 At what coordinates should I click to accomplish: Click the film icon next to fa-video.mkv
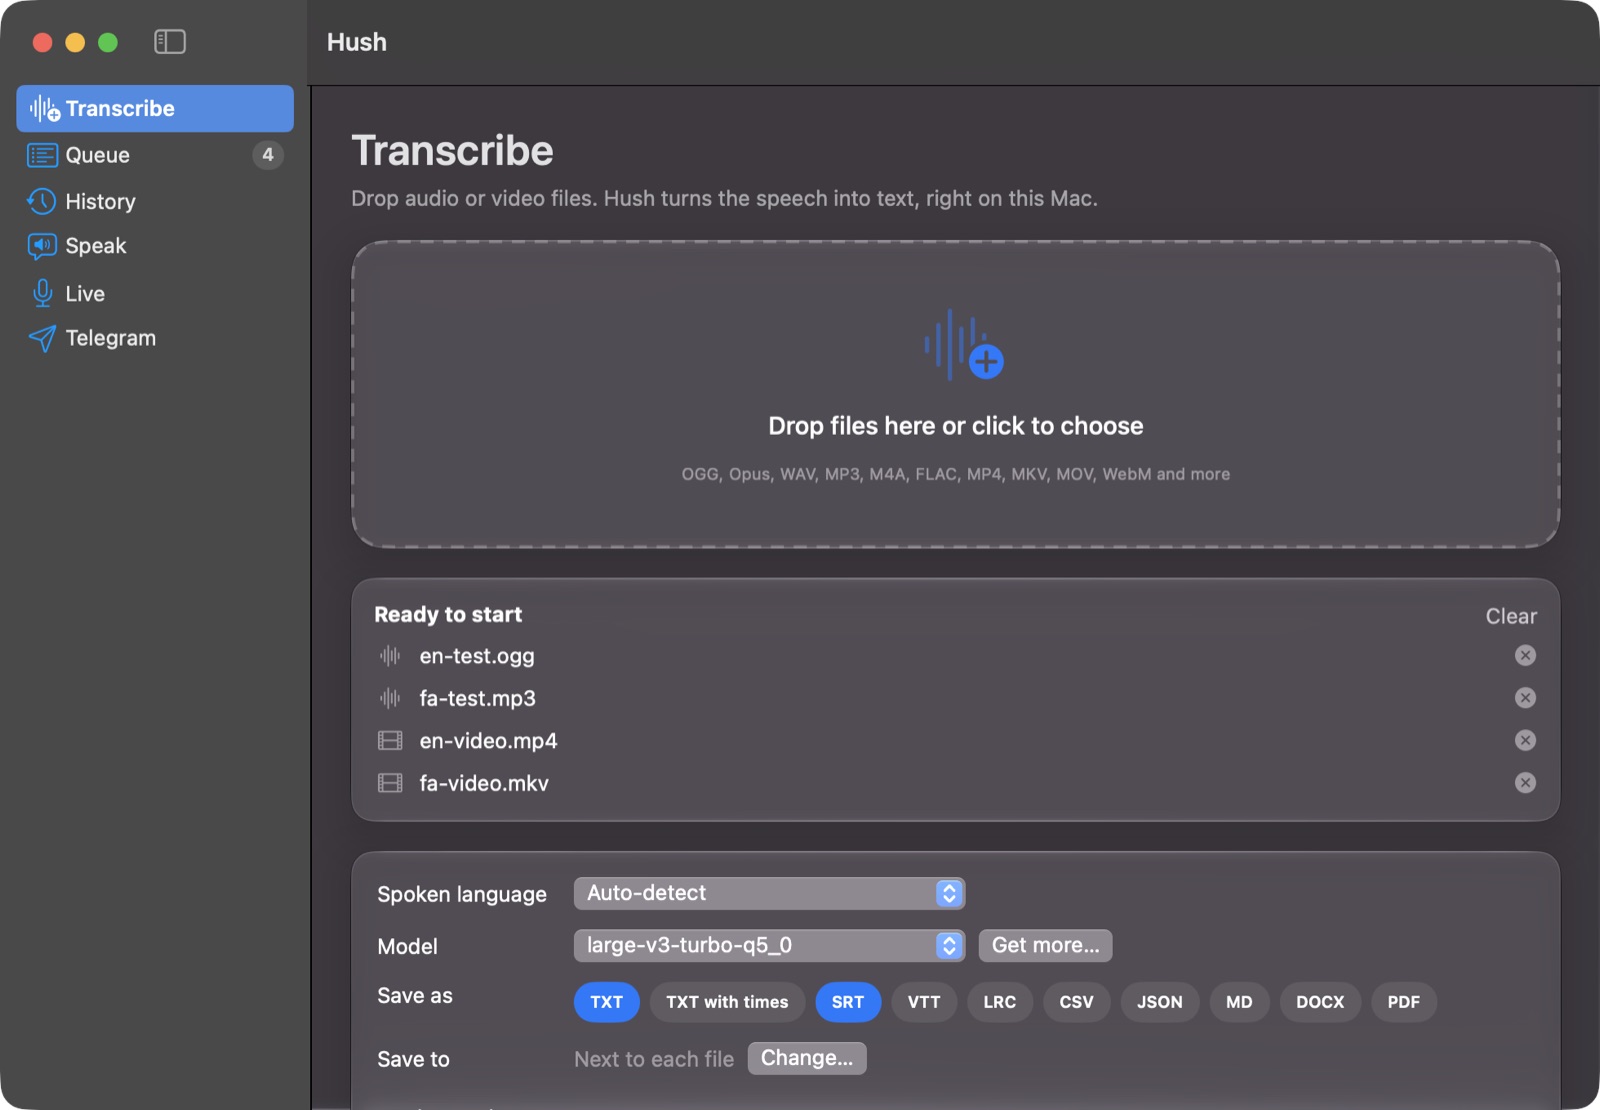[390, 783]
